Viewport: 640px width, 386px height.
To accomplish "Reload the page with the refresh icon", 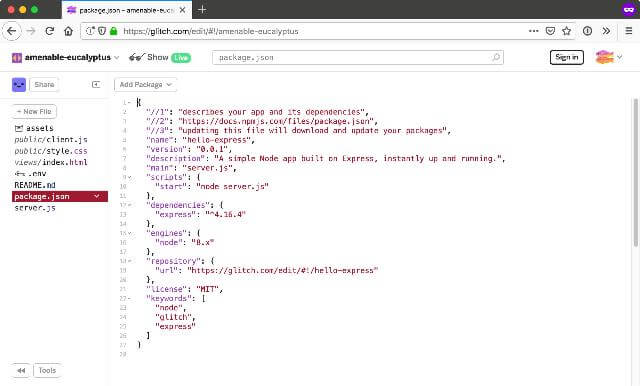I will coord(49,31).
